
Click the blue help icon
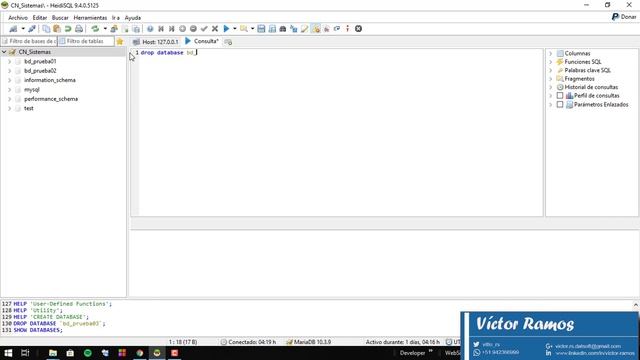pyautogui.click(x=150, y=29)
